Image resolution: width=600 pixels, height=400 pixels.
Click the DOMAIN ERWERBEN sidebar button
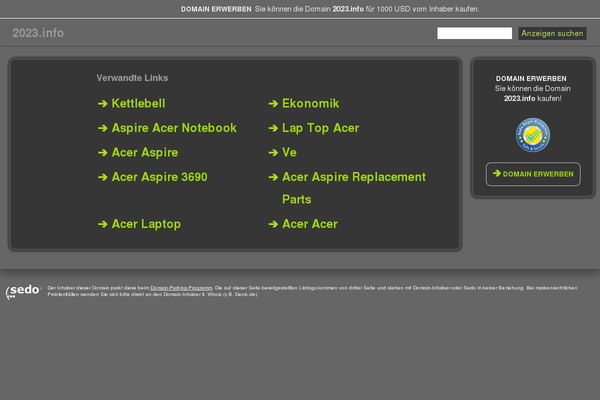(533, 174)
